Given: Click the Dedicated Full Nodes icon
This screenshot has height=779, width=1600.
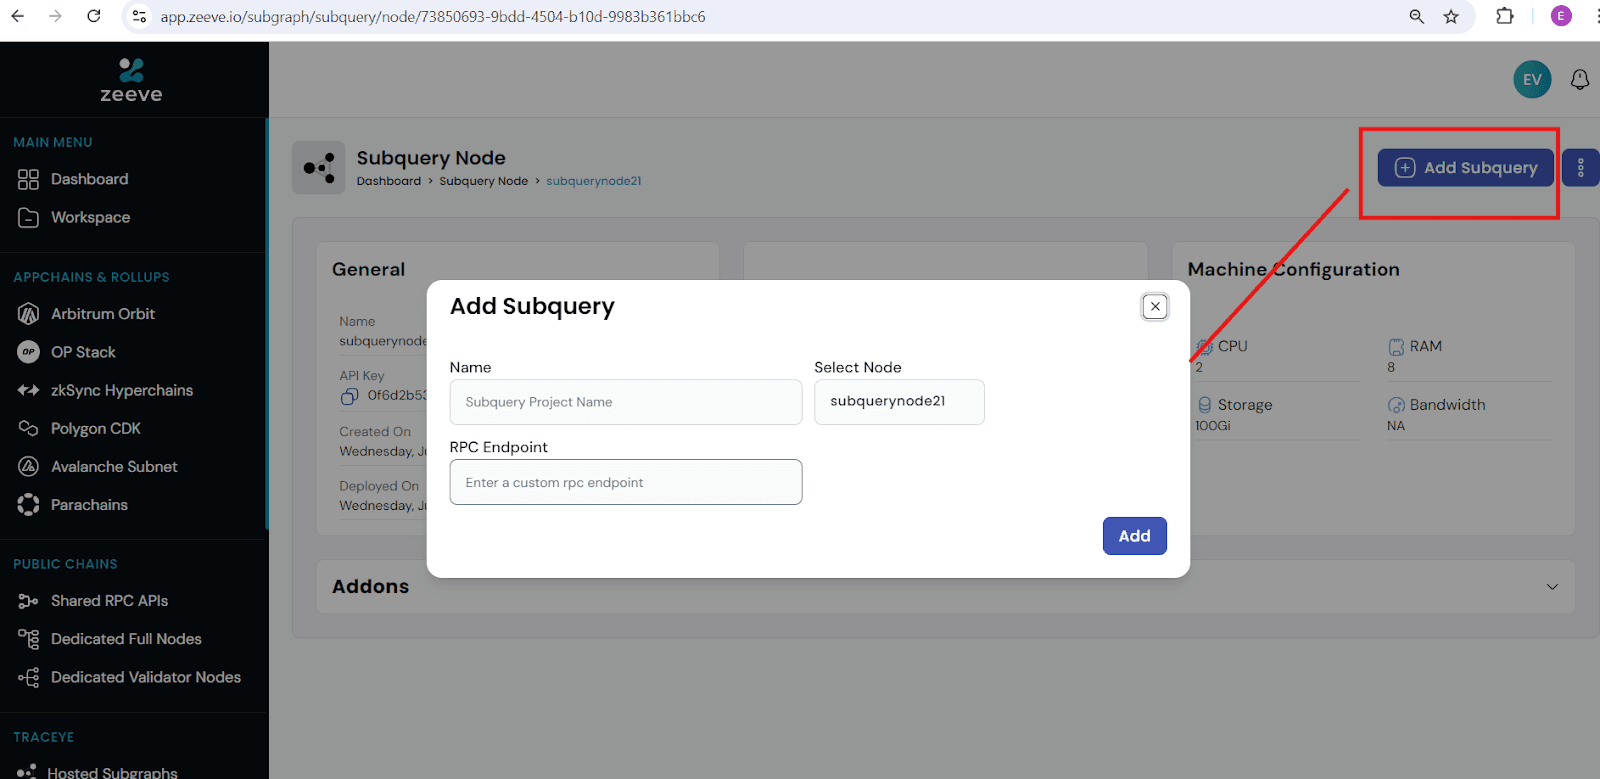Looking at the screenshot, I should (28, 639).
